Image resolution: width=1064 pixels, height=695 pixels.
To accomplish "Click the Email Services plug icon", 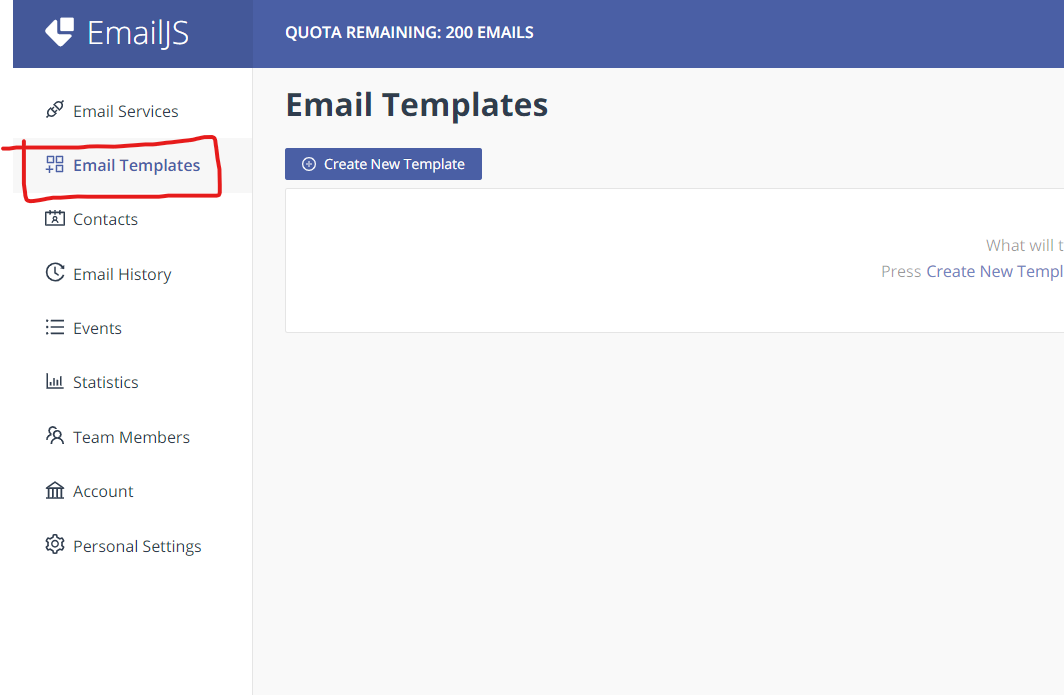I will pos(55,109).
